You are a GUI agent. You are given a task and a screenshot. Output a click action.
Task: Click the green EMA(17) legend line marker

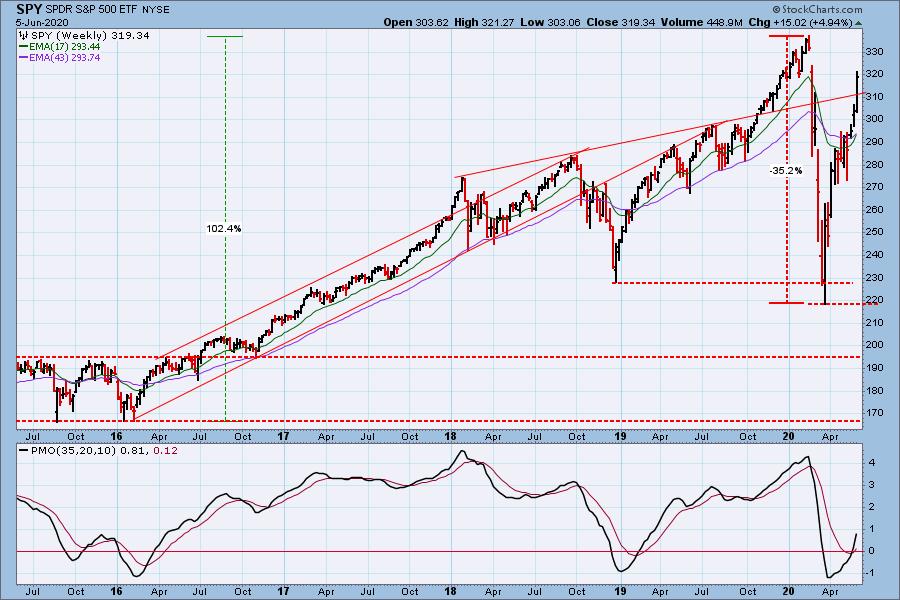click(x=24, y=47)
